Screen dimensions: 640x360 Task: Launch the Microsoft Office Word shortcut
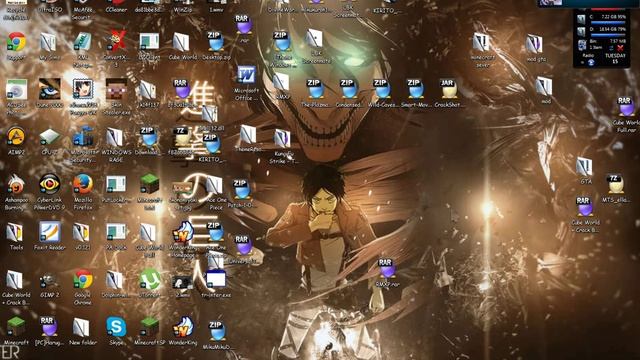[x=247, y=75]
